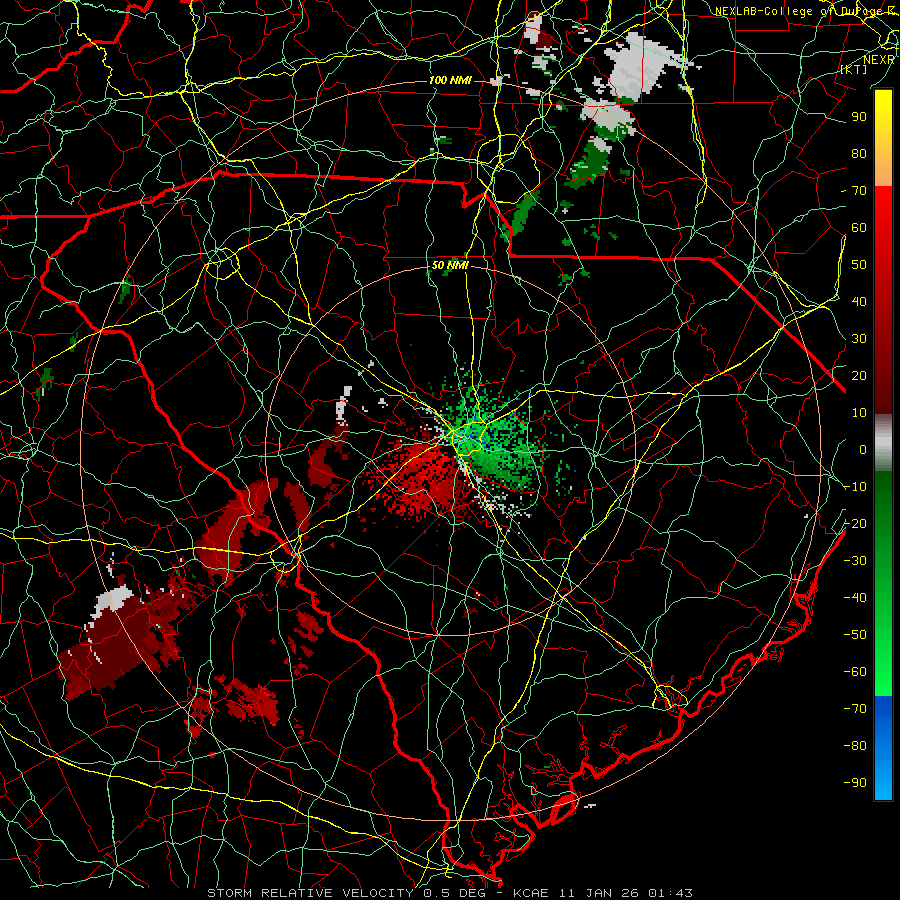Select the 50 value on the velocity scale
This screenshot has width=900, height=900.
tap(859, 265)
